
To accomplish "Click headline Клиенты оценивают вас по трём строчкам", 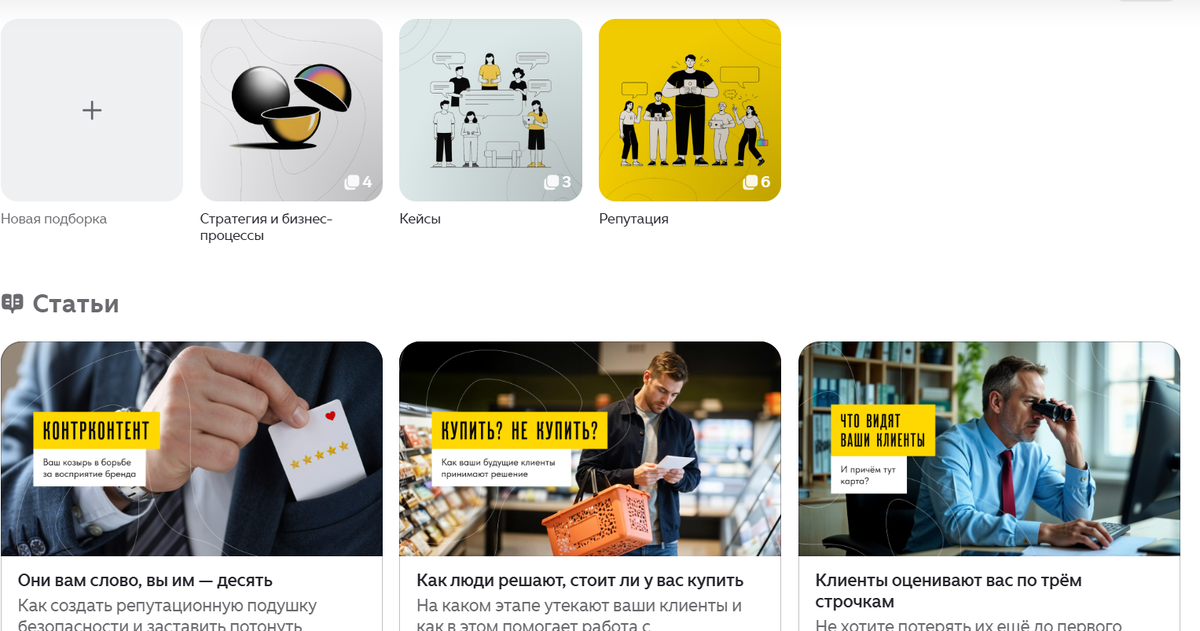I will pos(948,591).
